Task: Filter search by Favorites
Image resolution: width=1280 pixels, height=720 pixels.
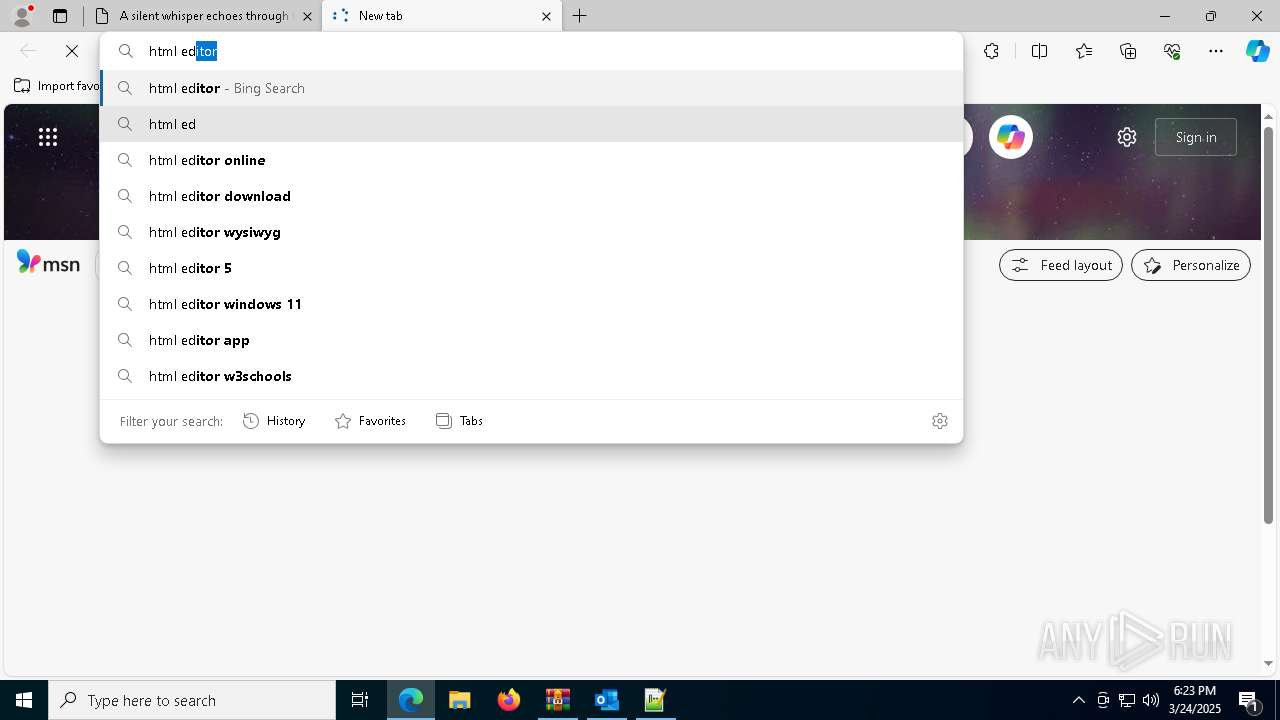Action: [370, 421]
